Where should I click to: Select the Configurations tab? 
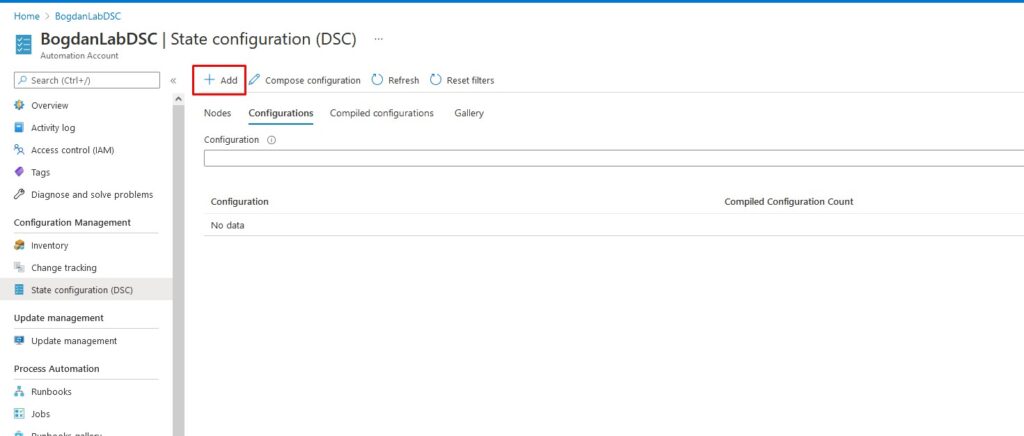click(281, 113)
